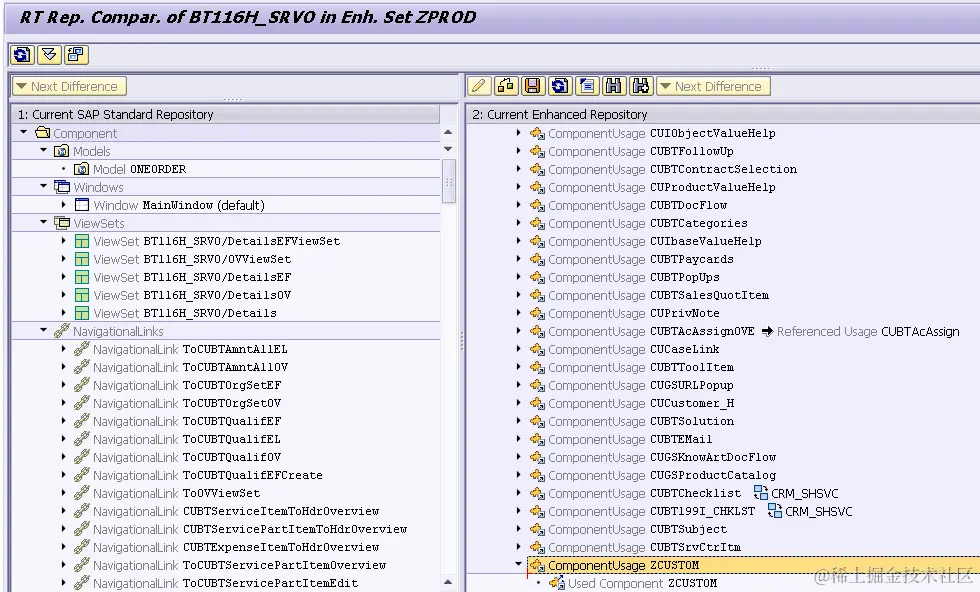Select ComponentUsage CUBTSalesQuotItem
The image size is (980, 592).
pos(659,295)
